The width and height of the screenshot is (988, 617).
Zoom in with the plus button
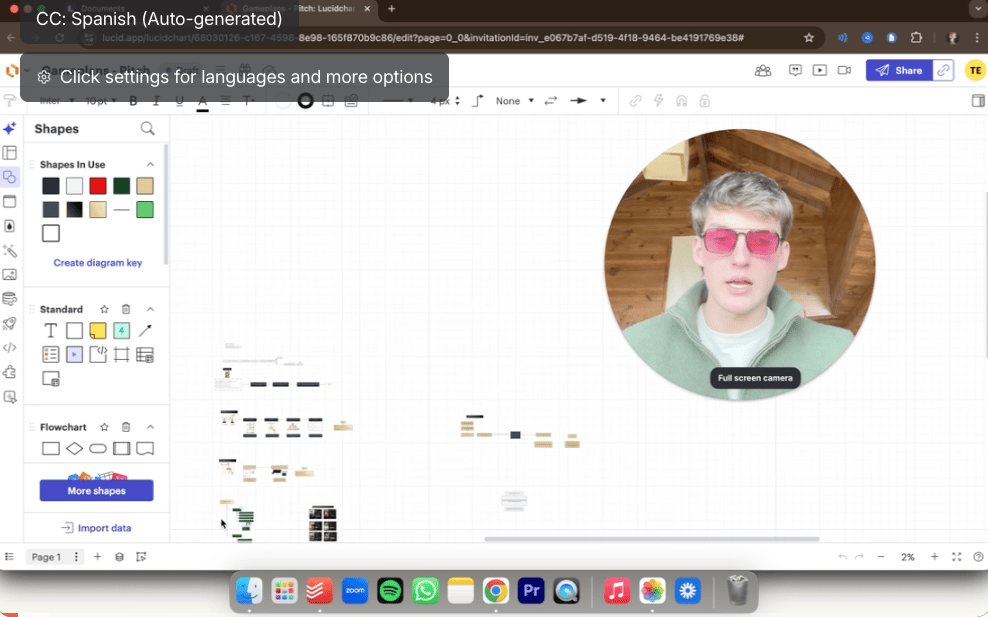934,557
